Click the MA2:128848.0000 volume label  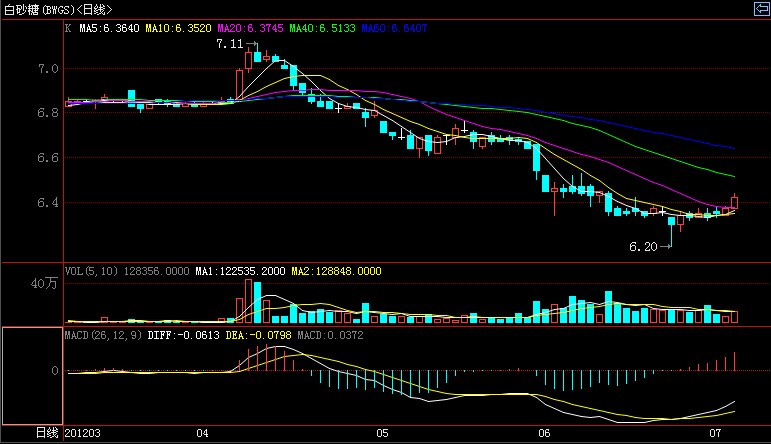click(x=336, y=271)
